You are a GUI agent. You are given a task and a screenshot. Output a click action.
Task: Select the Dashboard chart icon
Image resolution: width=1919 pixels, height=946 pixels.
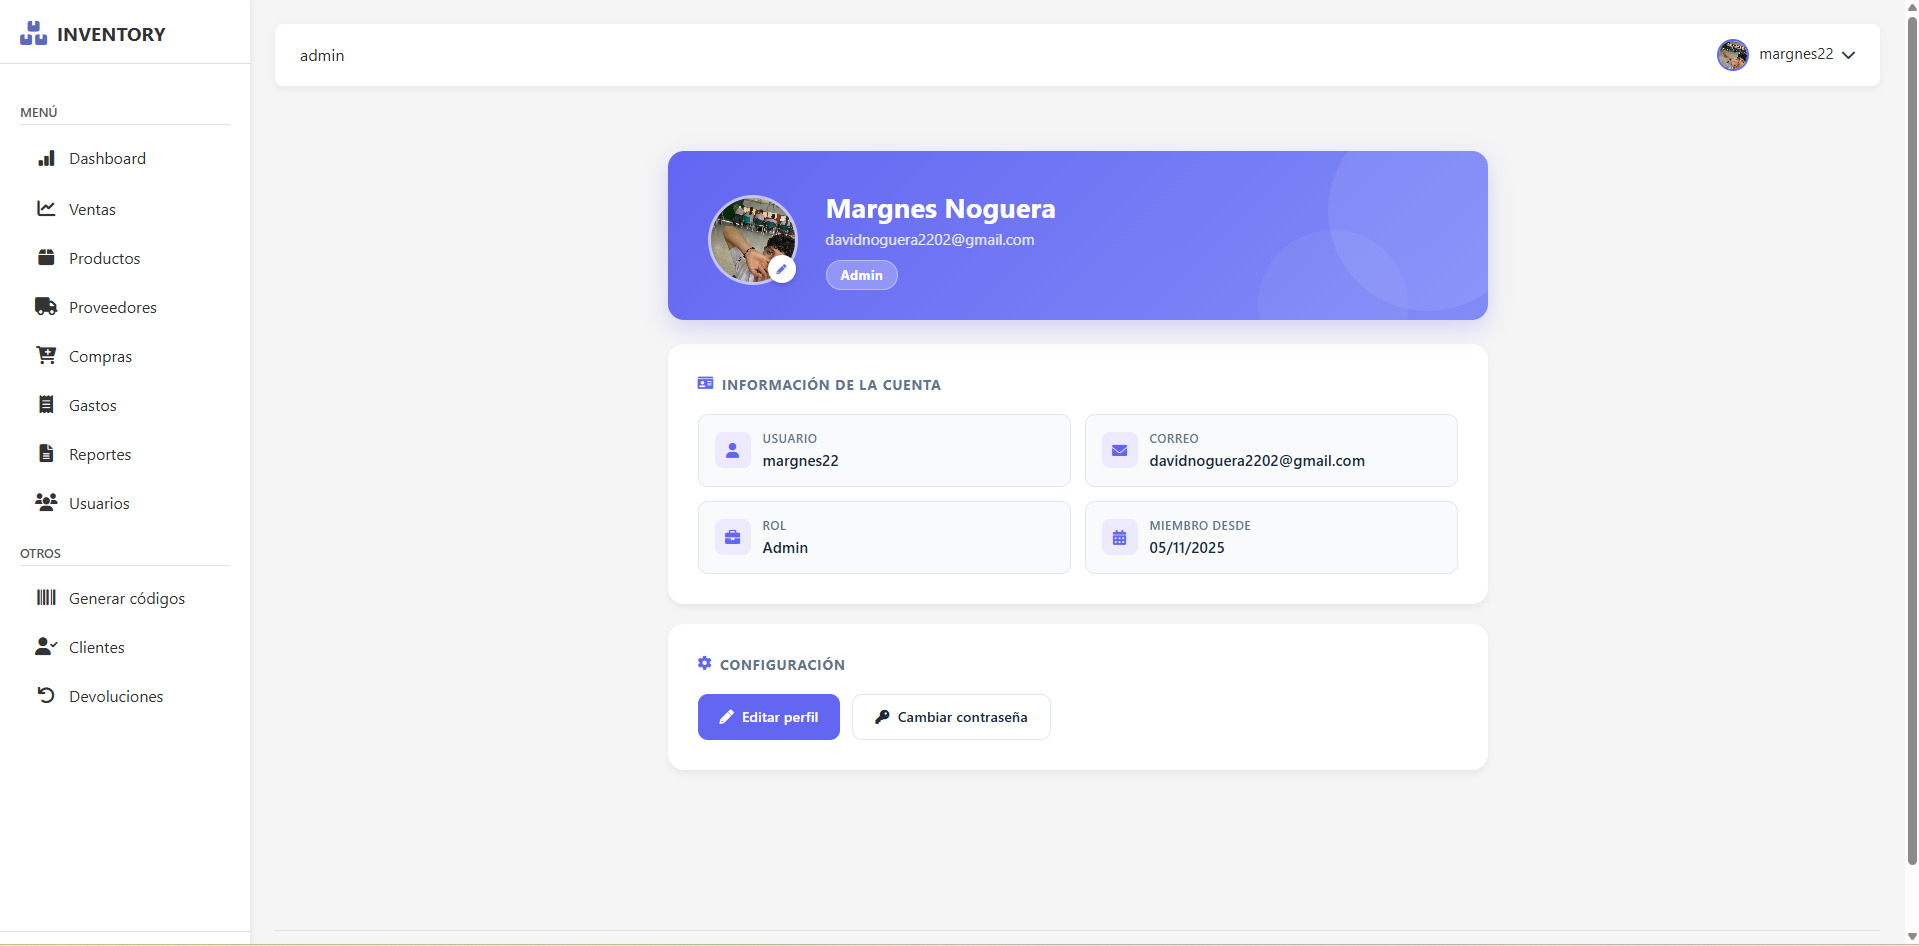(x=47, y=158)
